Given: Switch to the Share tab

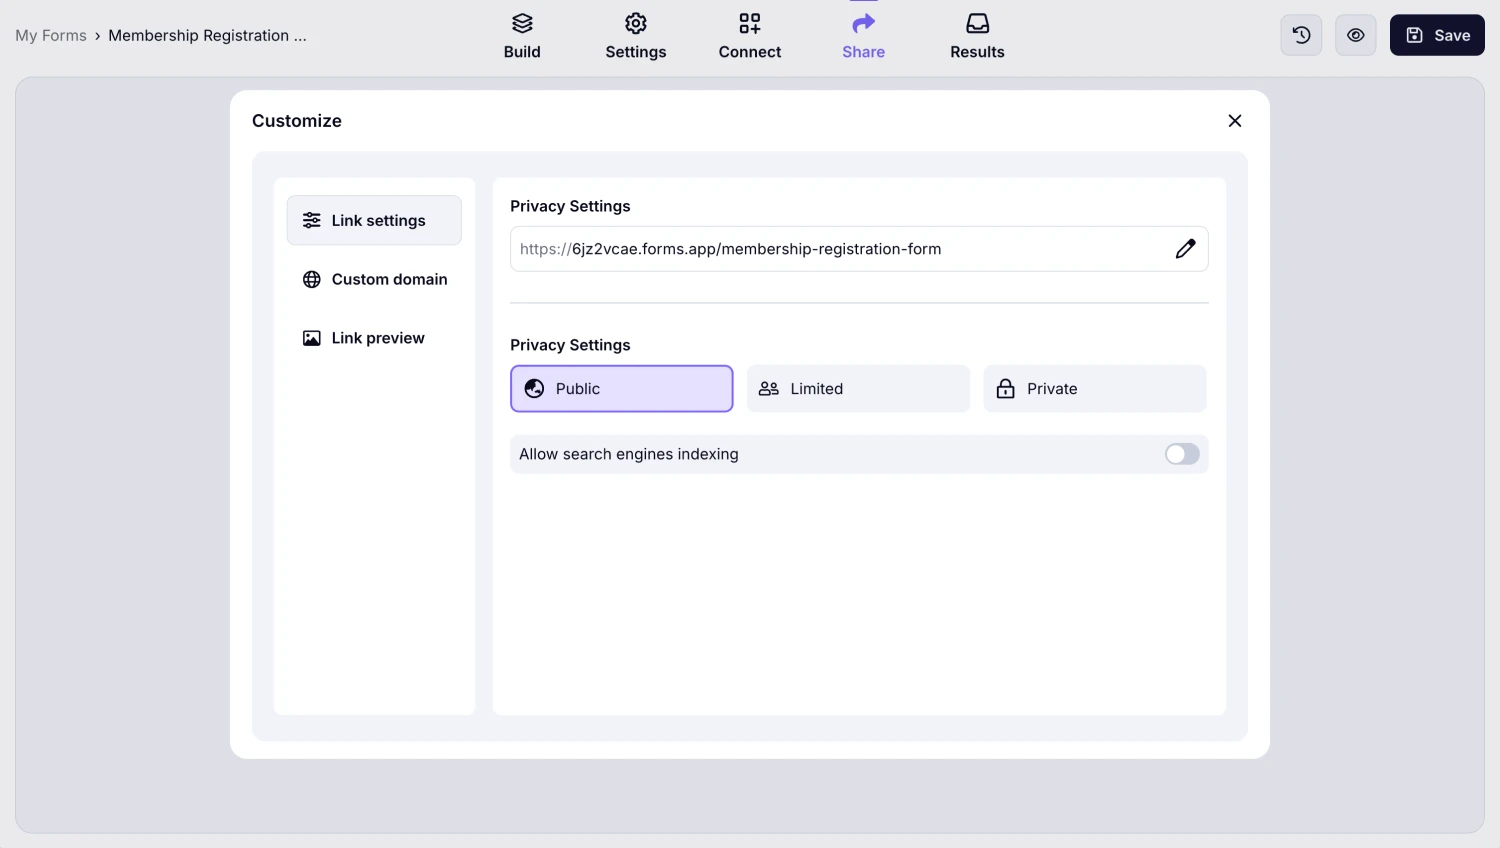Looking at the screenshot, I should (x=863, y=35).
